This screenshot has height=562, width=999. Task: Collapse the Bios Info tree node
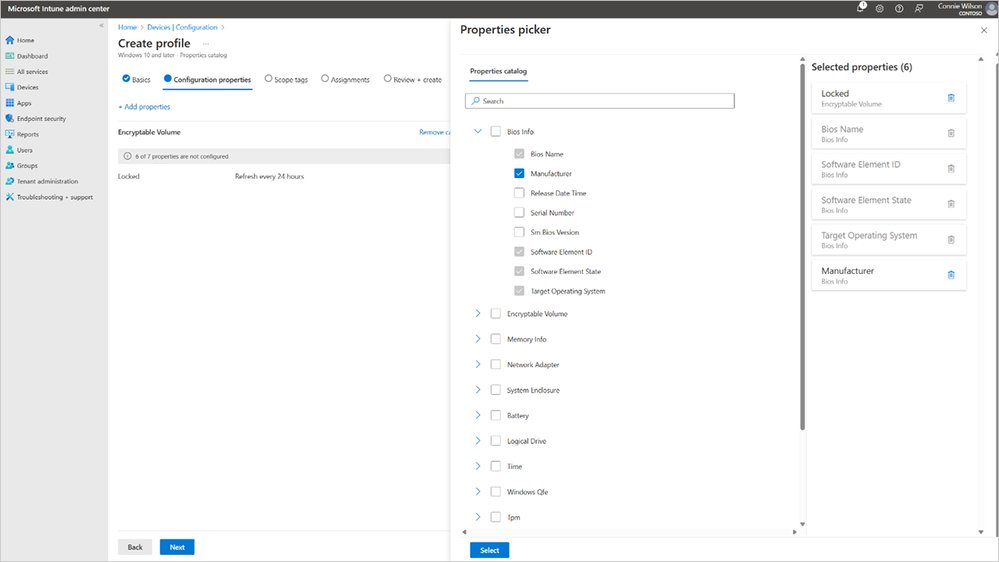[478, 131]
